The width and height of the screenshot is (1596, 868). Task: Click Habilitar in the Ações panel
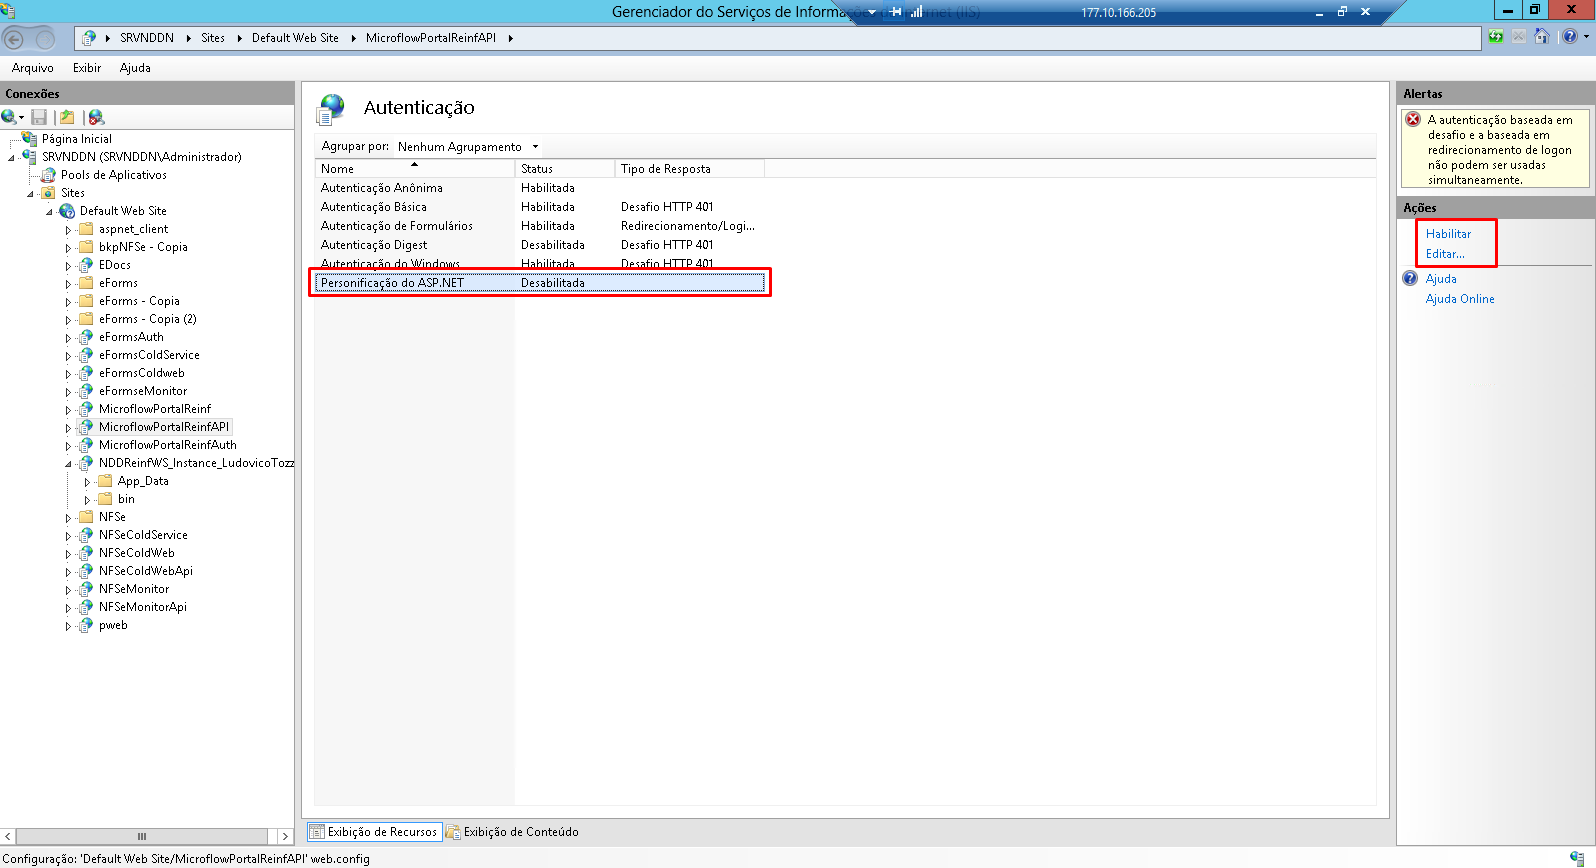point(1448,234)
